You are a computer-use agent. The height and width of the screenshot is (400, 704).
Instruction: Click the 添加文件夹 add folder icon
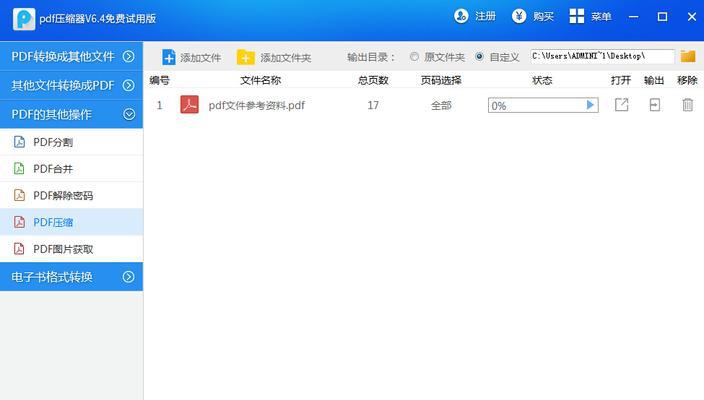pyautogui.click(x=246, y=57)
